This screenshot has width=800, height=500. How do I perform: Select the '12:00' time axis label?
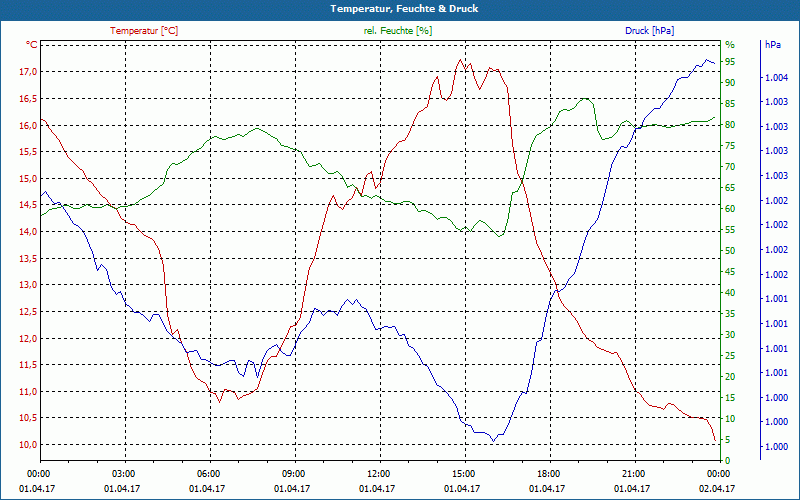click(380, 473)
